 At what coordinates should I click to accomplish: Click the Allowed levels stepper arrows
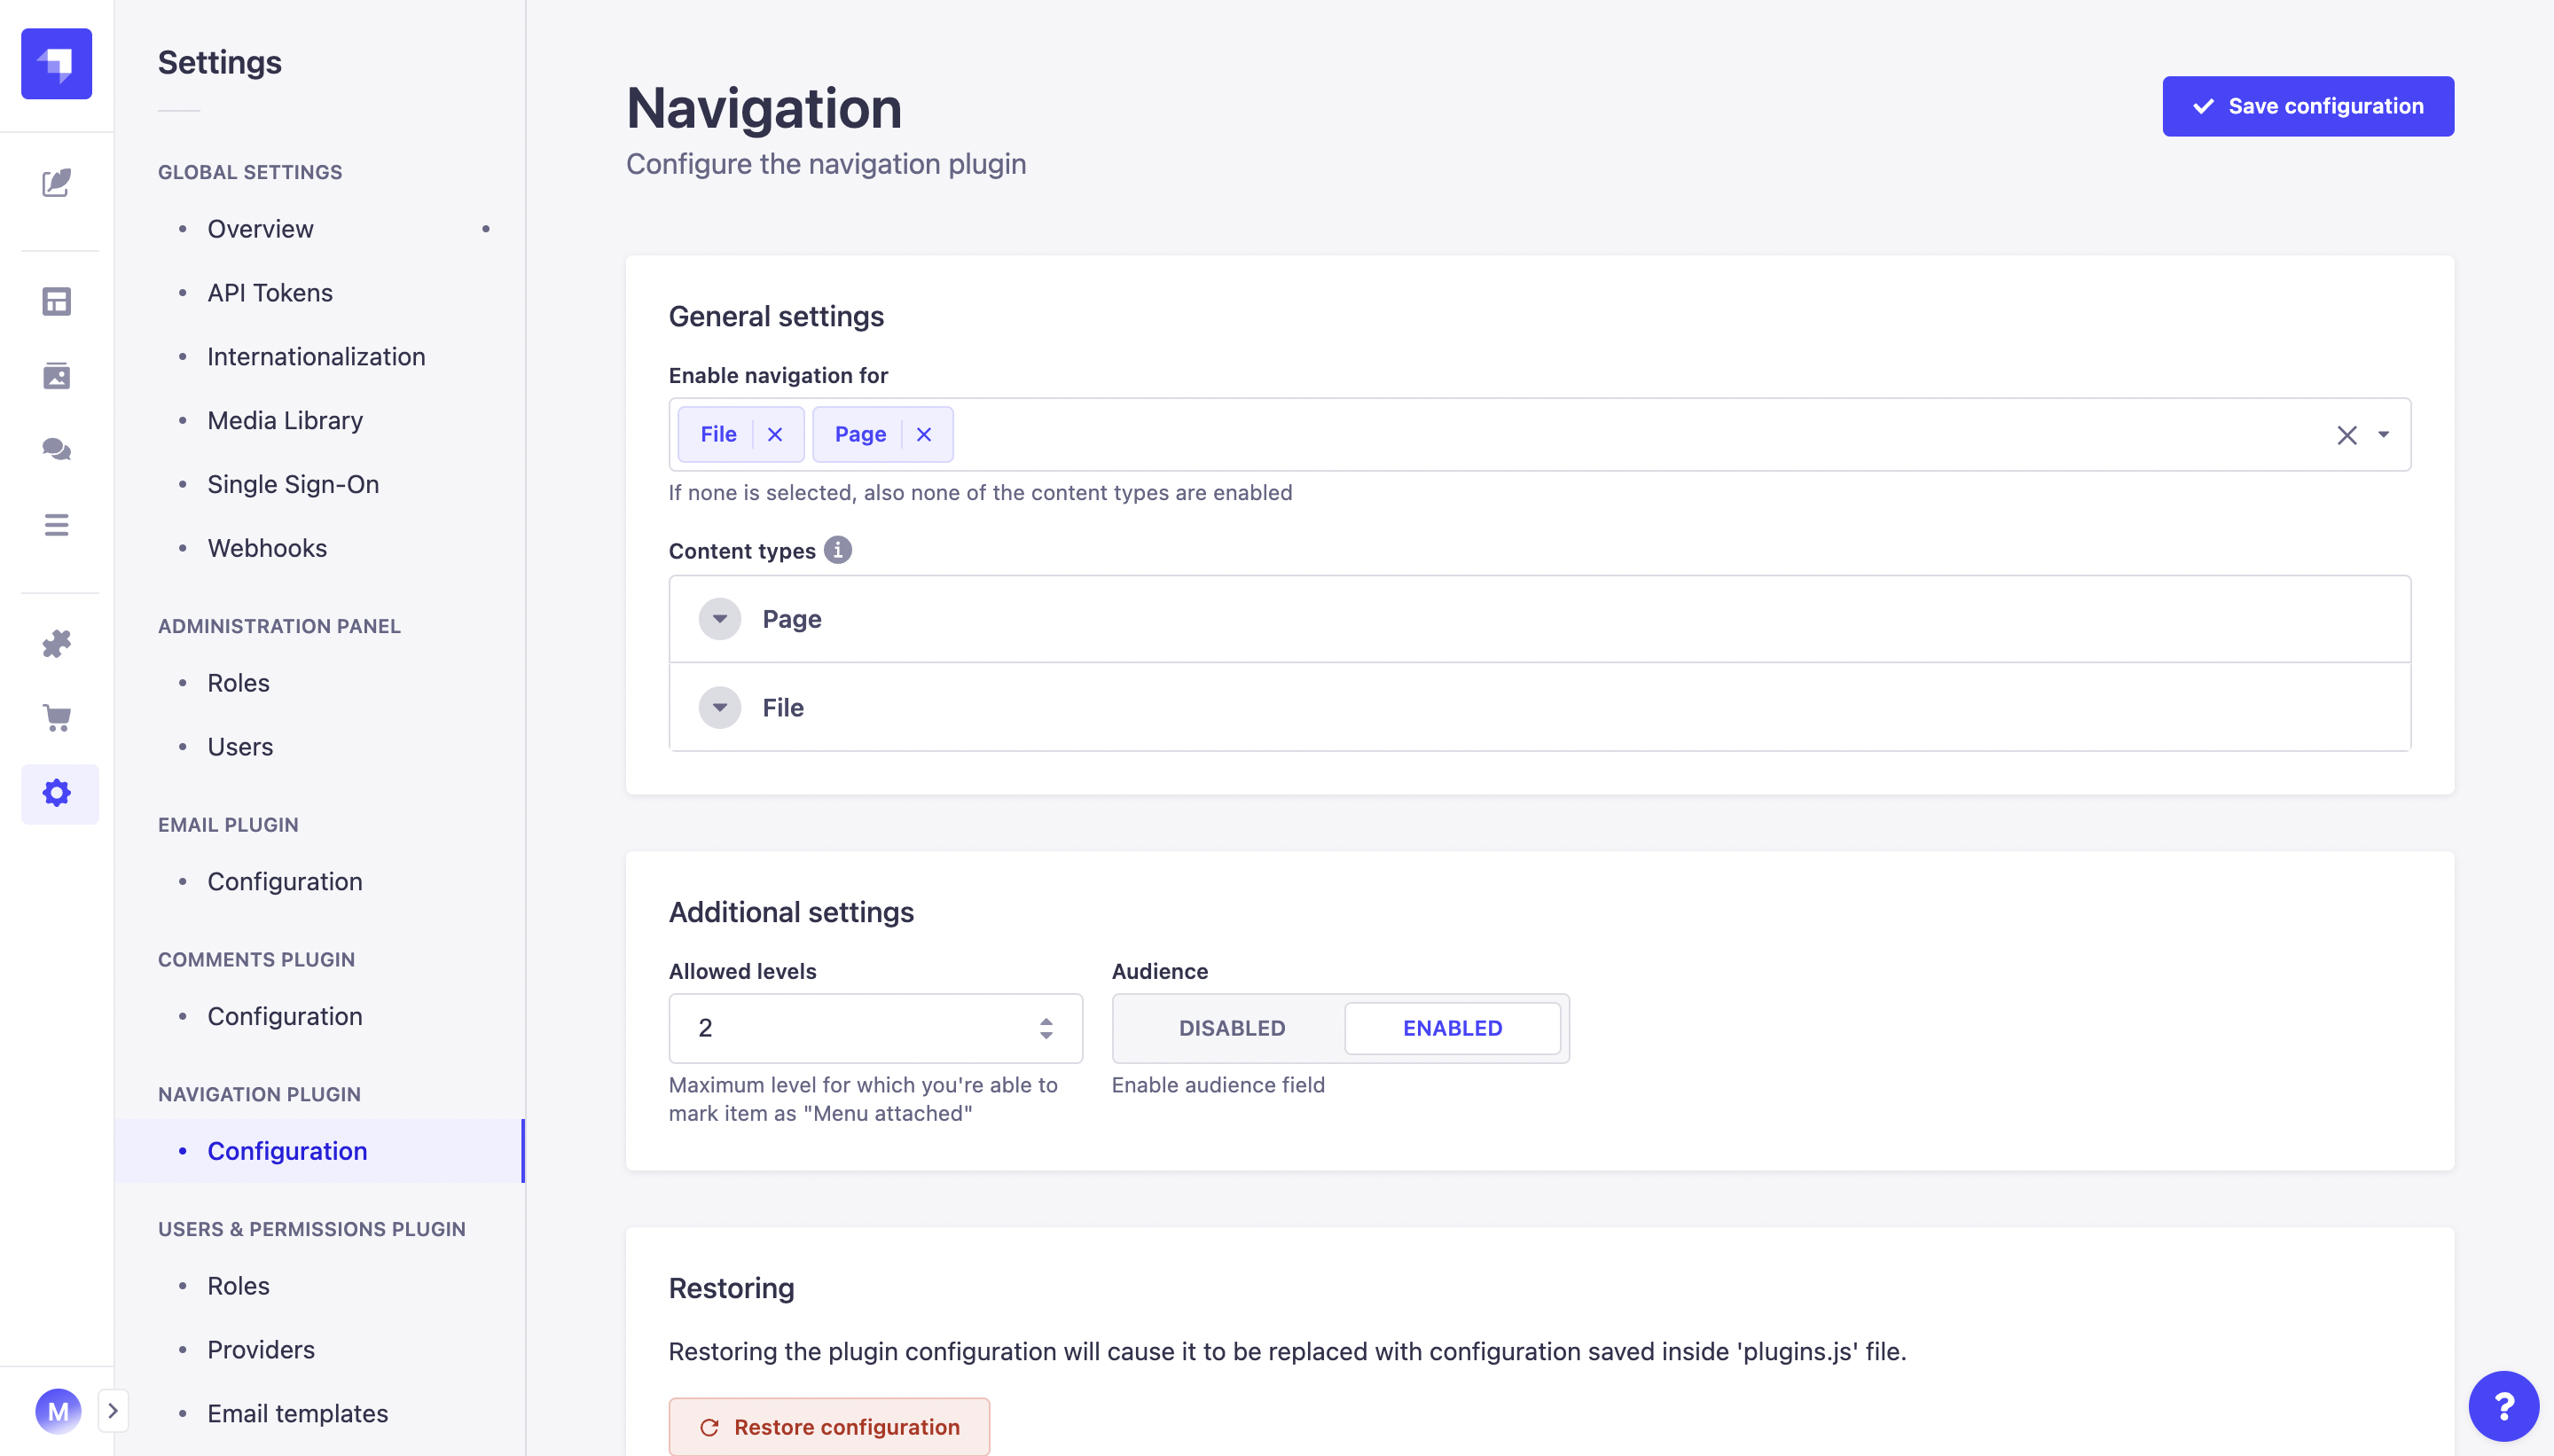coord(1046,1028)
